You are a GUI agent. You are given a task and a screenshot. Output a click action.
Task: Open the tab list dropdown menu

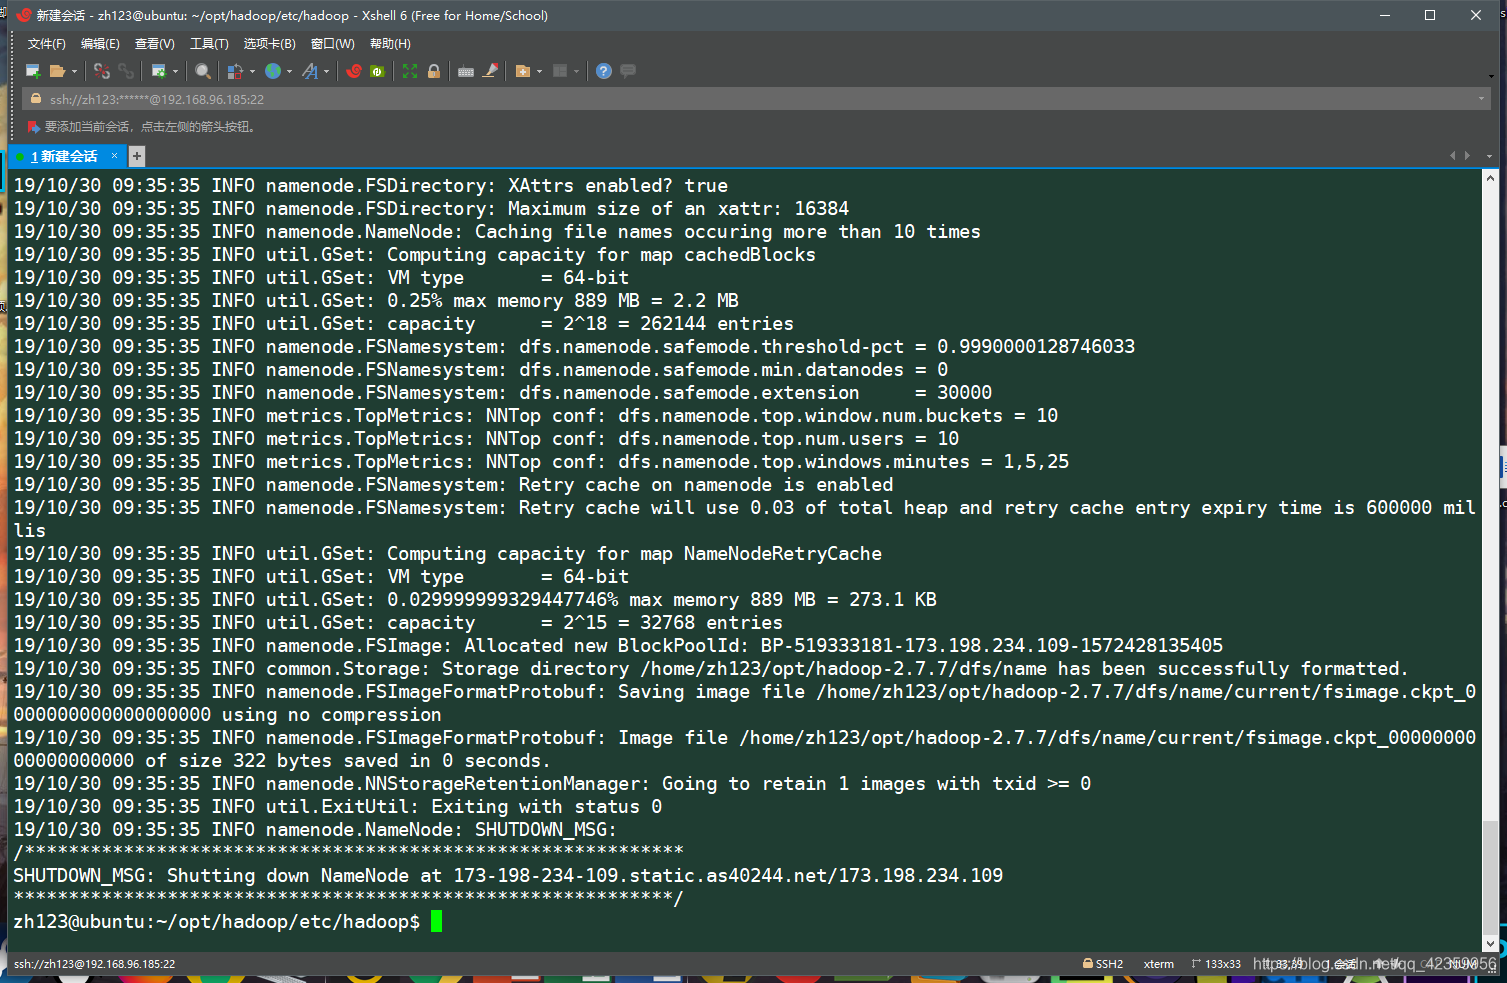point(1489,156)
